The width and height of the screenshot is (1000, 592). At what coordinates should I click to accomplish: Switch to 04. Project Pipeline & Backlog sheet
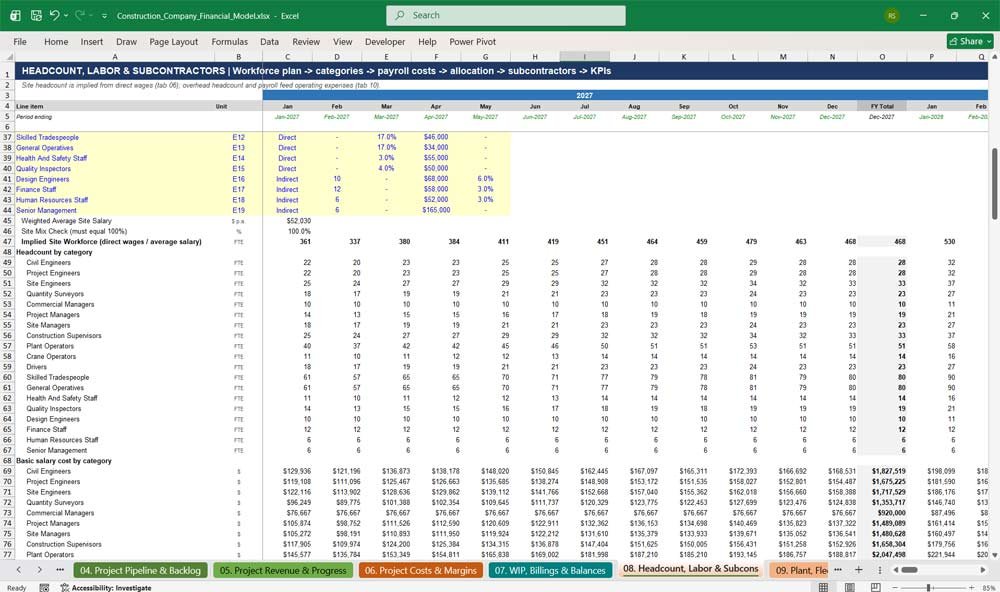pos(140,570)
